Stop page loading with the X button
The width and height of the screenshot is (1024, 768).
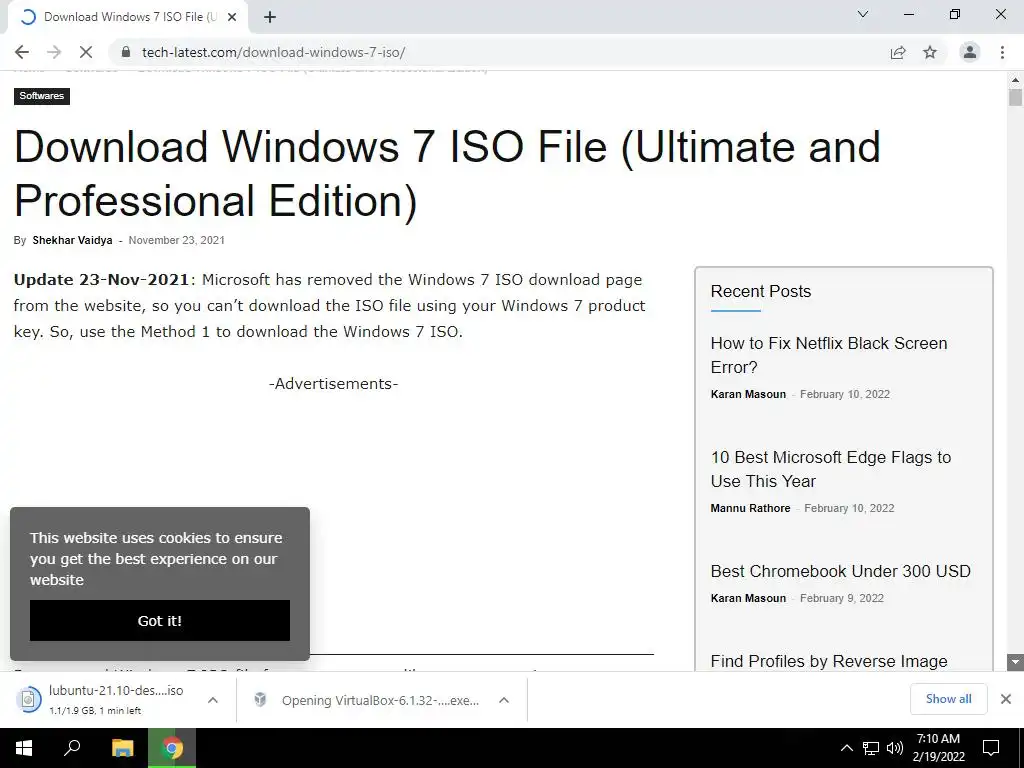(x=86, y=52)
